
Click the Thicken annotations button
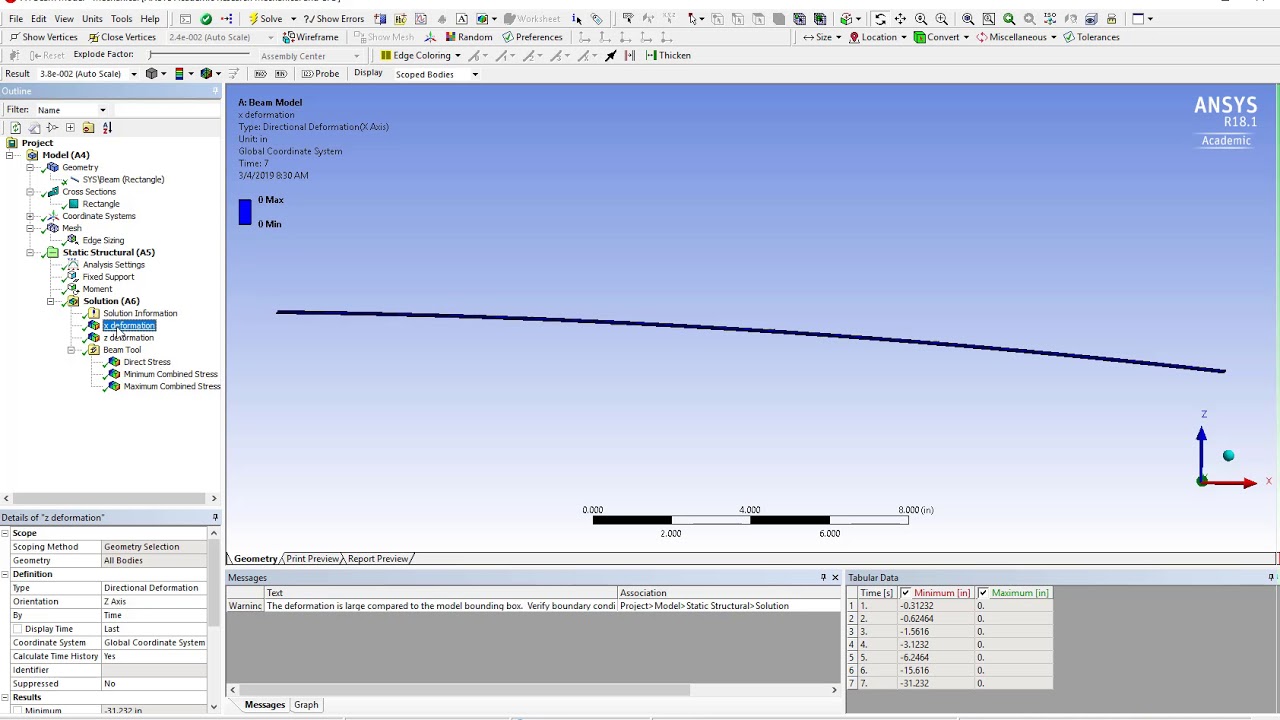coord(668,55)
